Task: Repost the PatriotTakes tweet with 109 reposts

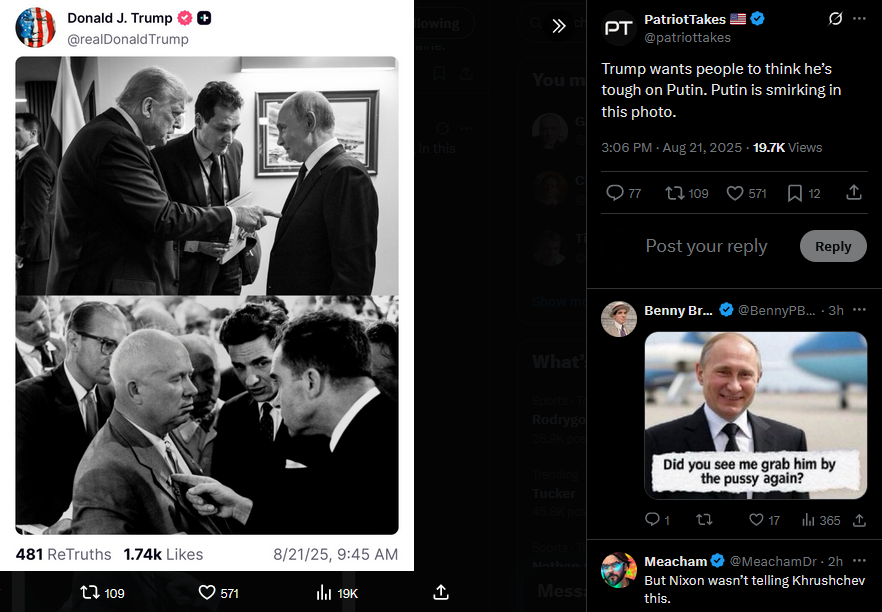Action: coord(675,193)
